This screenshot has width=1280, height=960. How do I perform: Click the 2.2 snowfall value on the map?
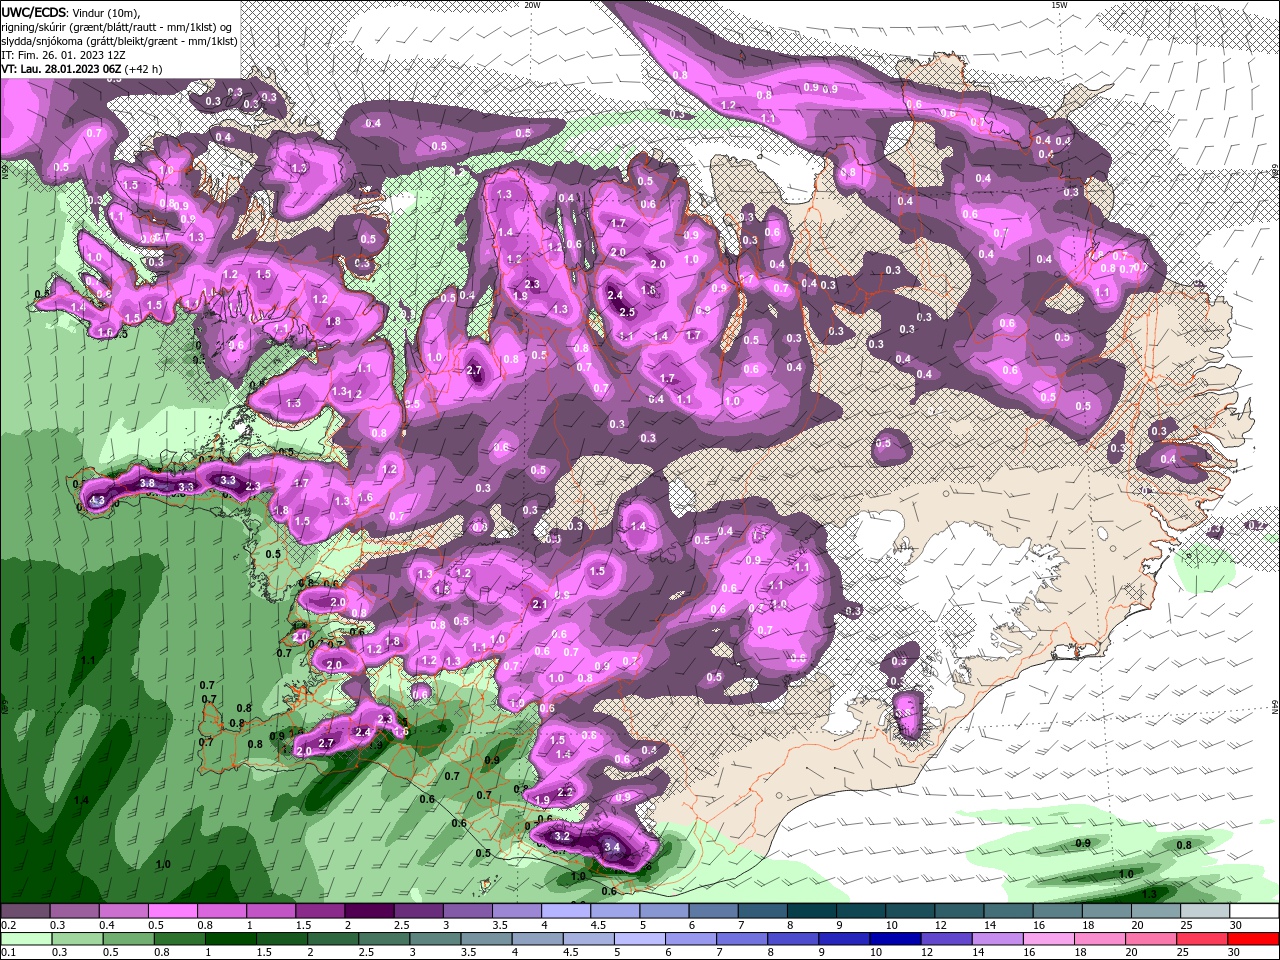(565, 792)
